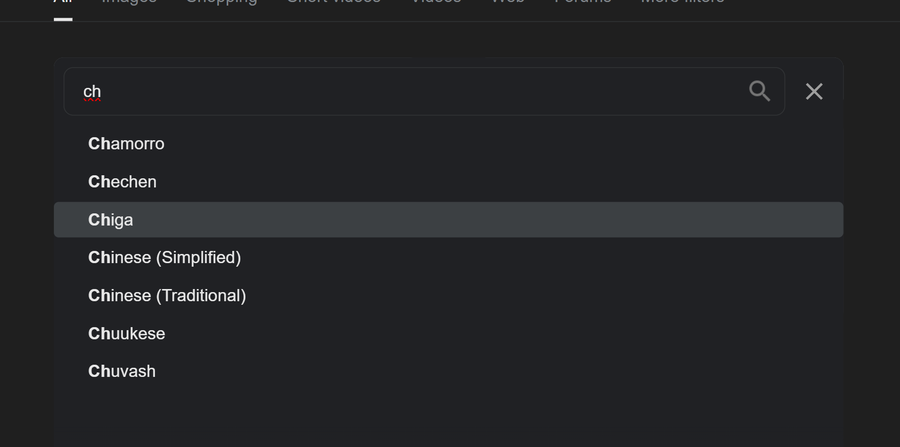Click the underlined 'ch' typed text

tap(92, 92)
